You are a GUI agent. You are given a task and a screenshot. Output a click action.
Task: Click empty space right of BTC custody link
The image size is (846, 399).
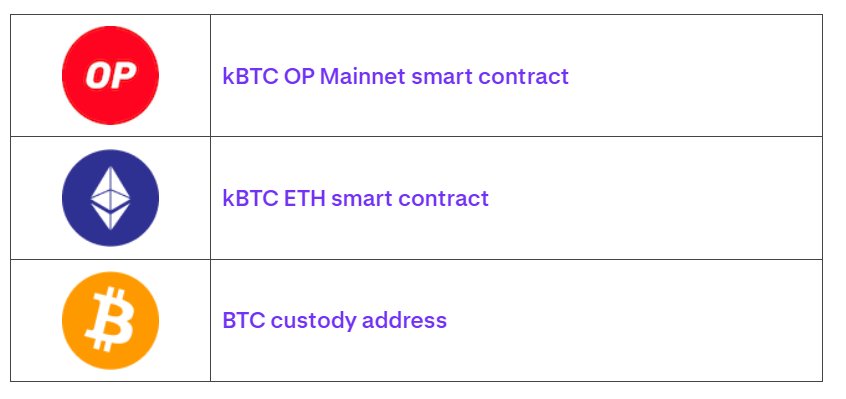click(634, 320)
